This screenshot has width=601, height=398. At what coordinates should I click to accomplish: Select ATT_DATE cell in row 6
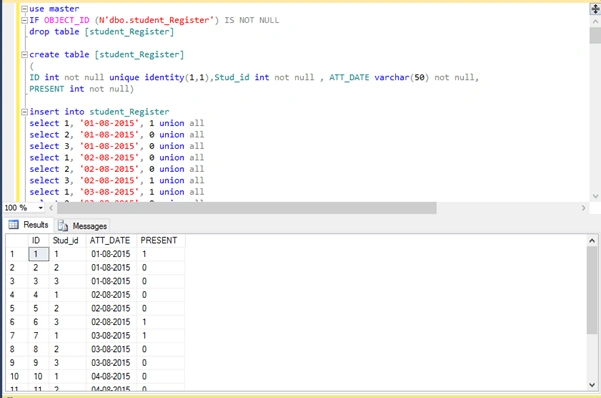click(x=112, y=322)
